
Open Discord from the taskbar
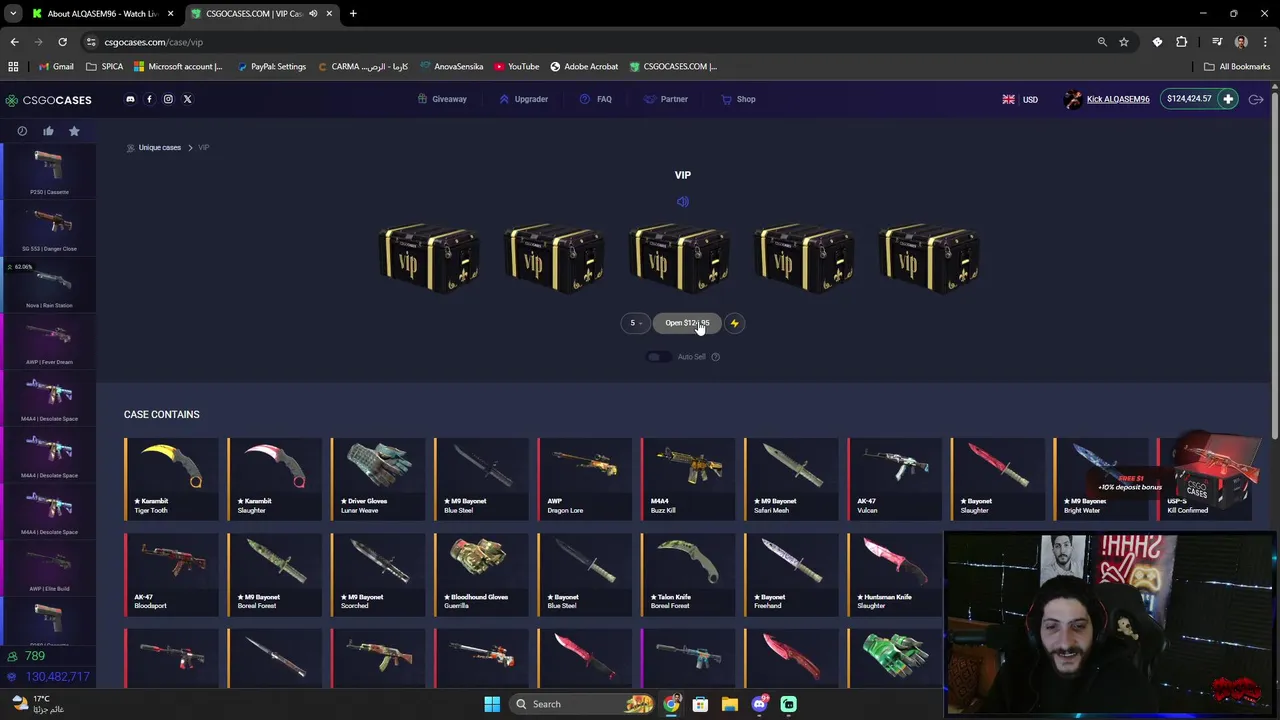click(759, 704)
